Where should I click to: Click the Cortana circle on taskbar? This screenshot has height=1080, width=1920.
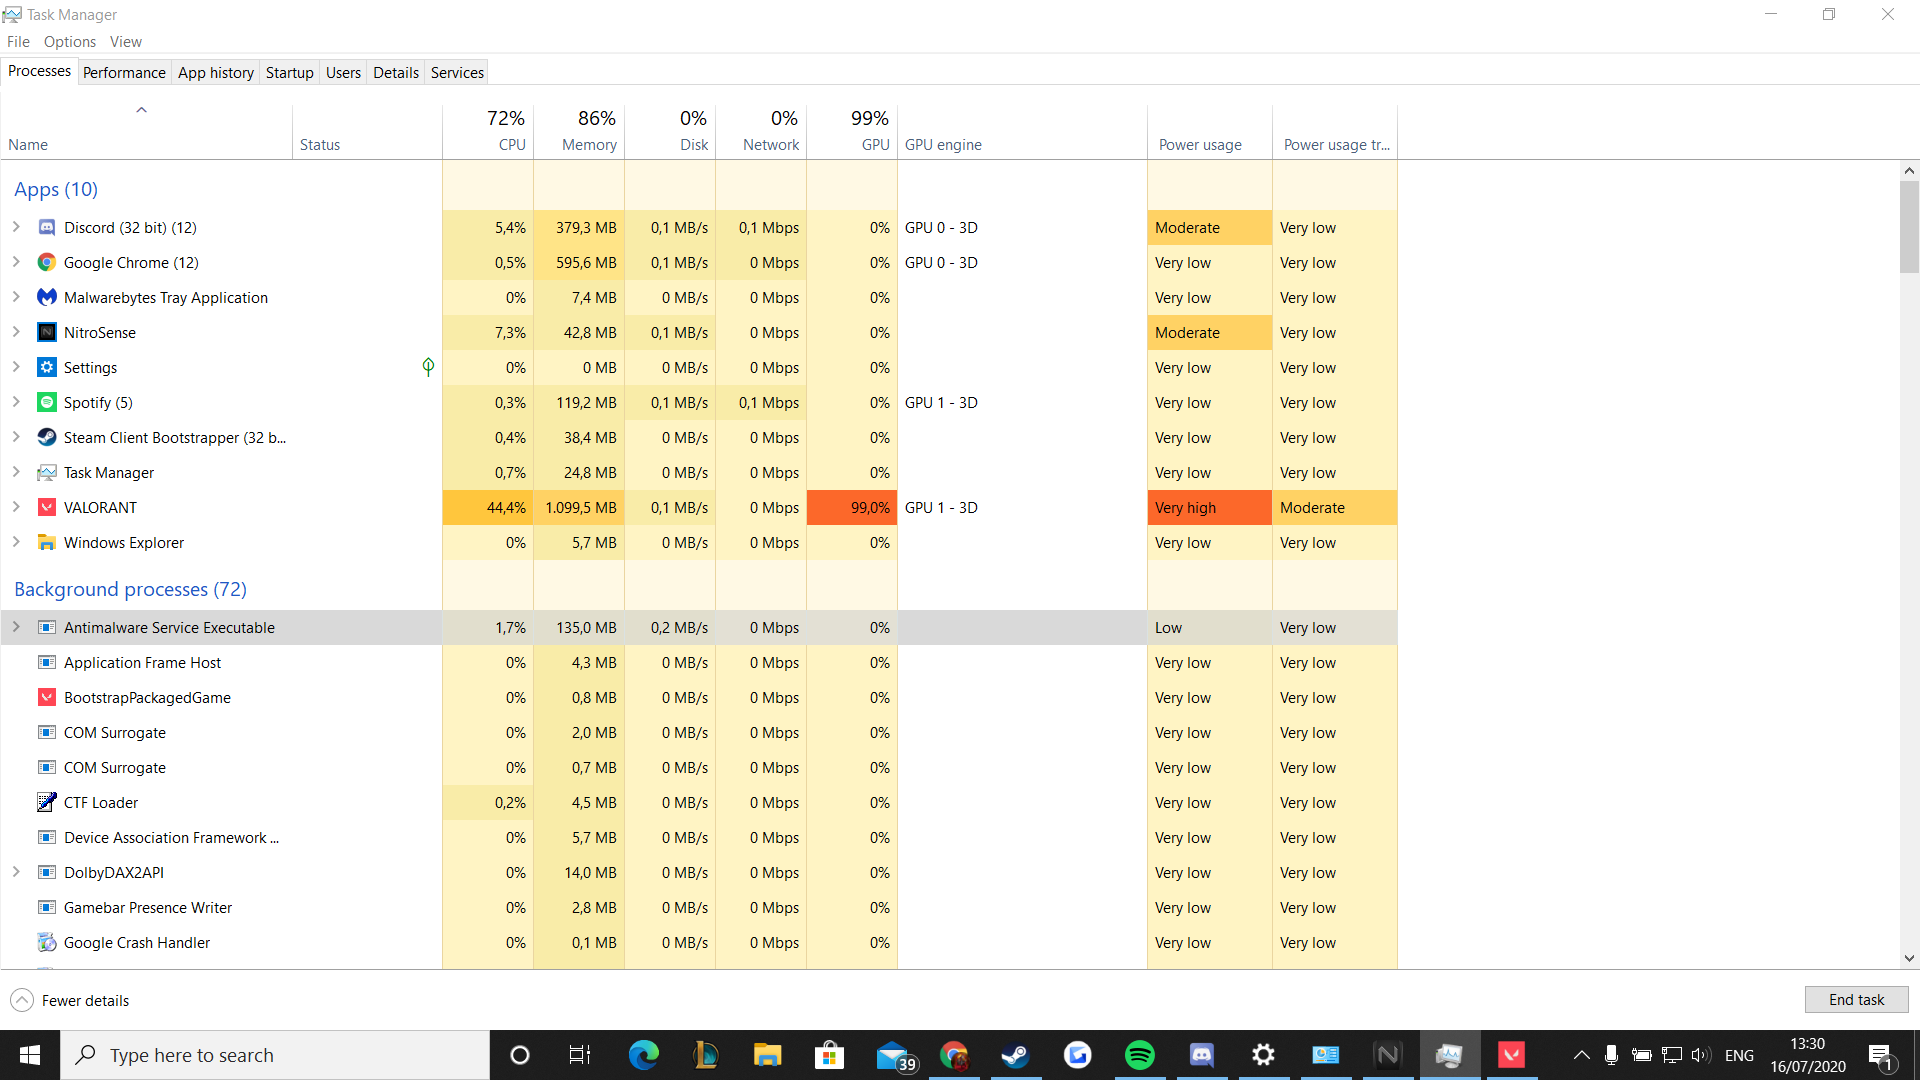point(519,1055)
